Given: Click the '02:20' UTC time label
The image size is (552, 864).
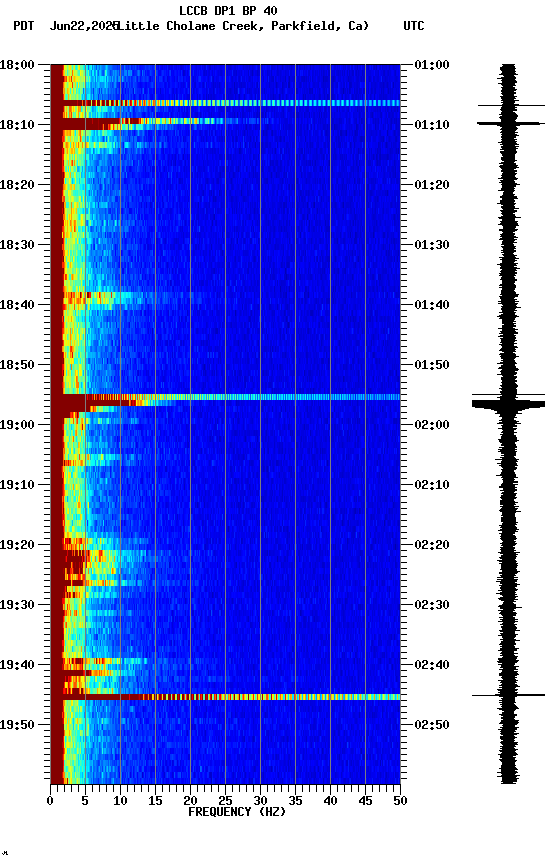Looking at the screenshot, I should click(x=432, y=546).
